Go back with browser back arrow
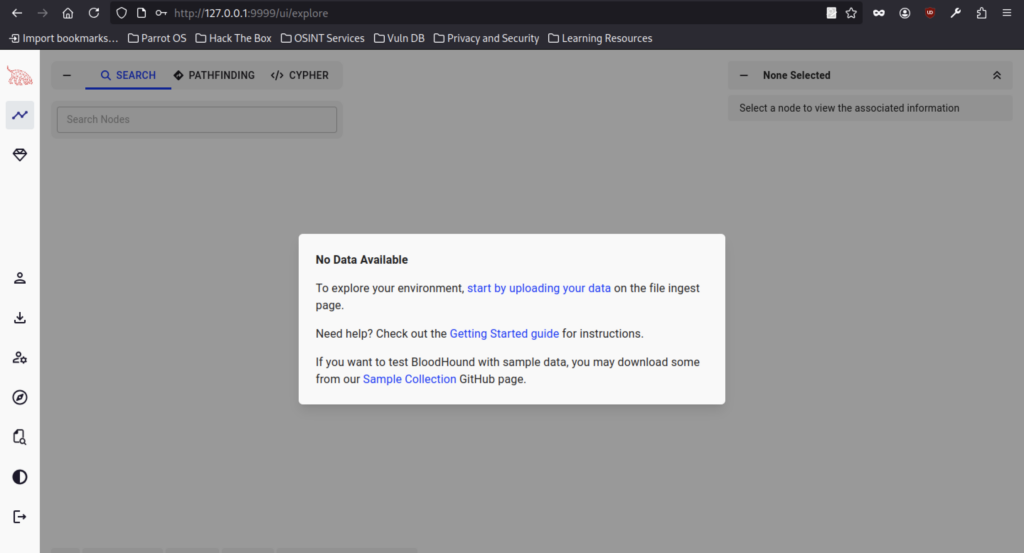Image resolution: width=1024 pixels, height=553 pixels. tap(17, 13)
